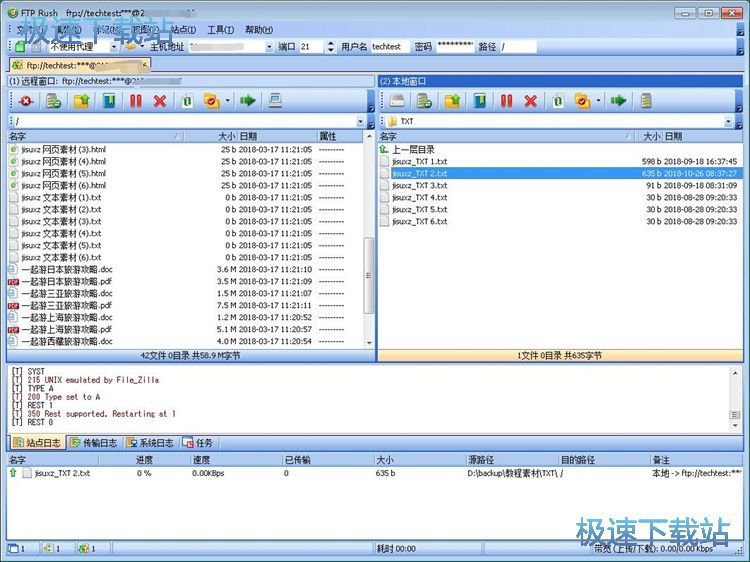Click the 路径 path input field
The image size is (750, 562).
click(518, 47)
